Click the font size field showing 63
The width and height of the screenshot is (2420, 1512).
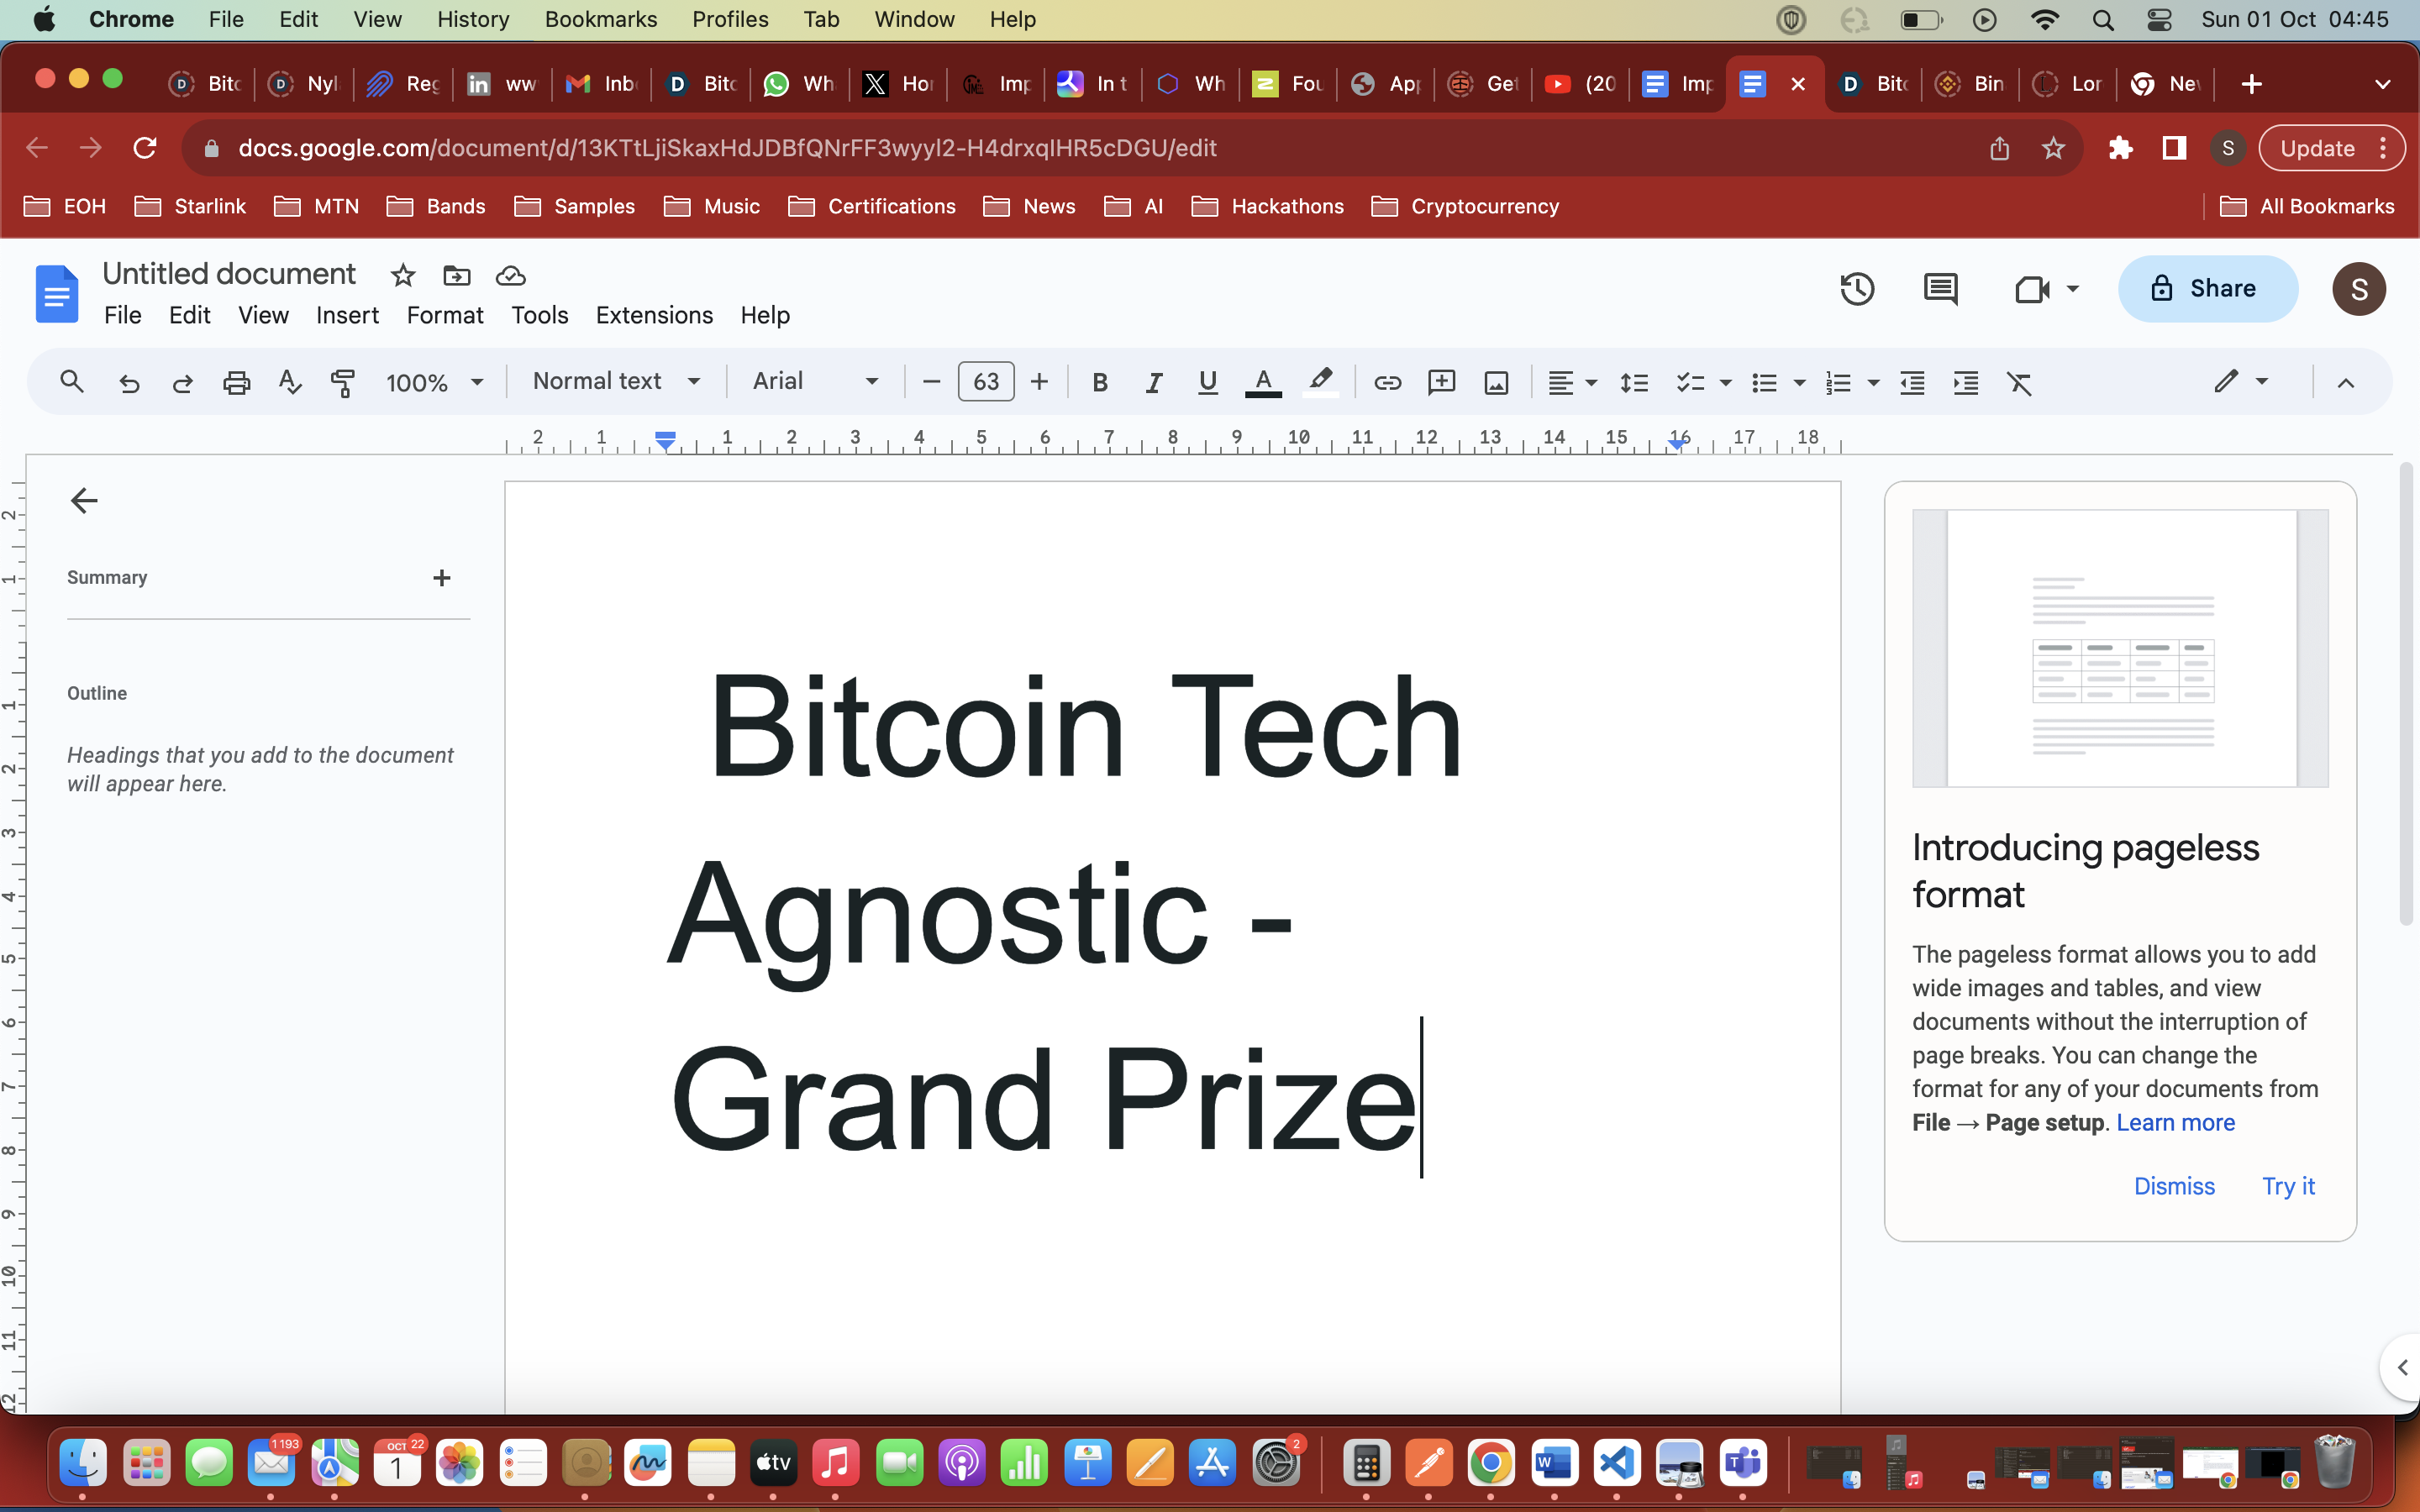coord(985,381)
